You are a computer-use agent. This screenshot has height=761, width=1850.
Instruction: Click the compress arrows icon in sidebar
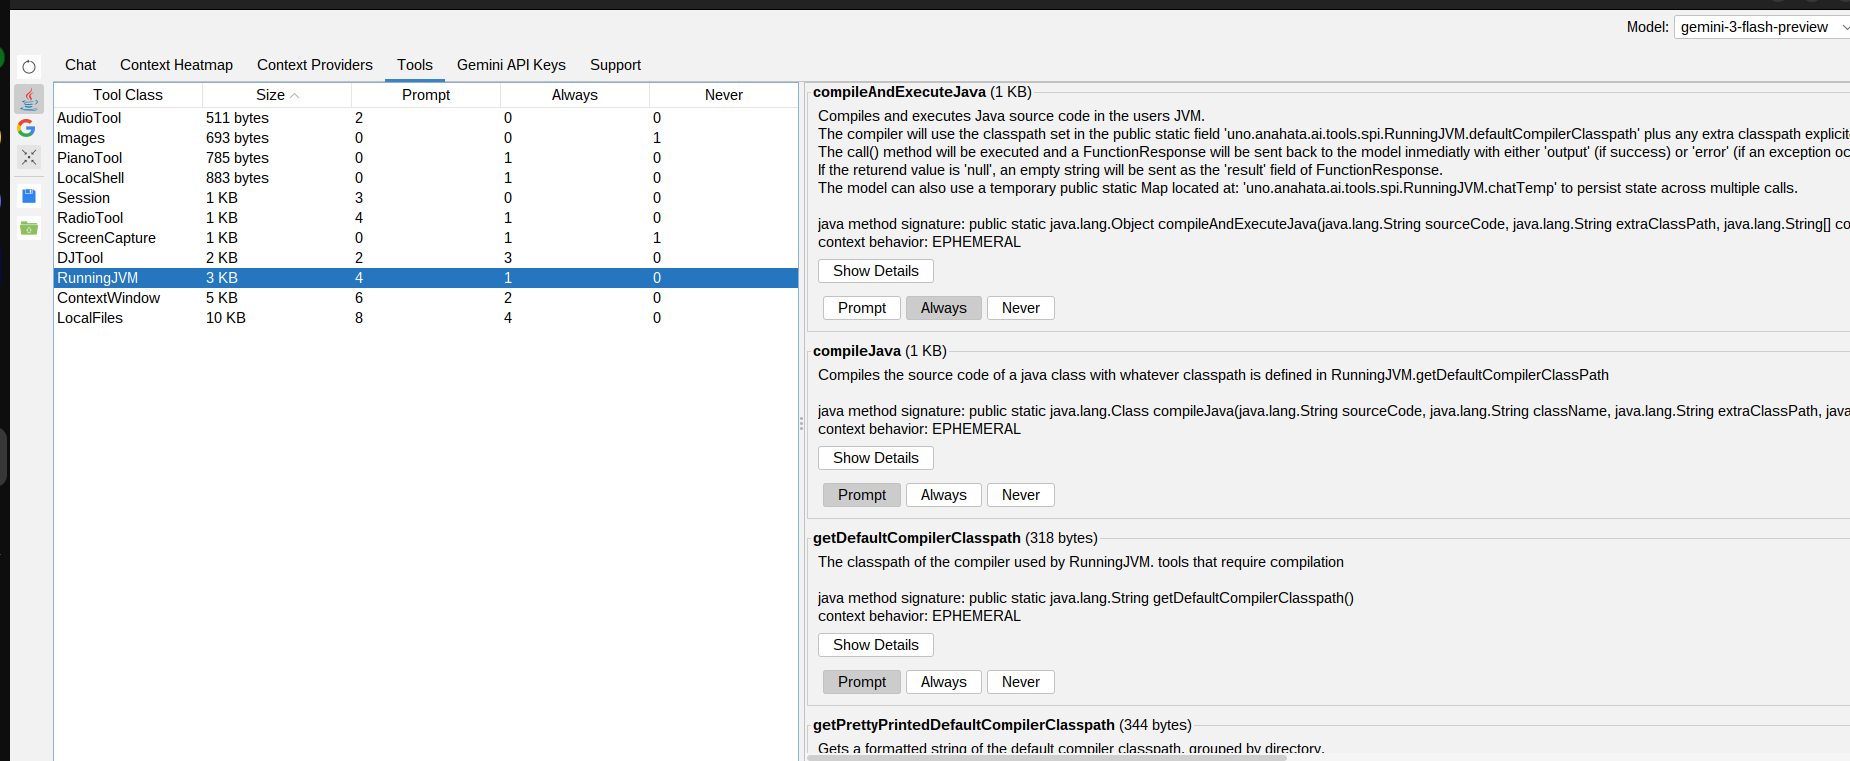29,157
